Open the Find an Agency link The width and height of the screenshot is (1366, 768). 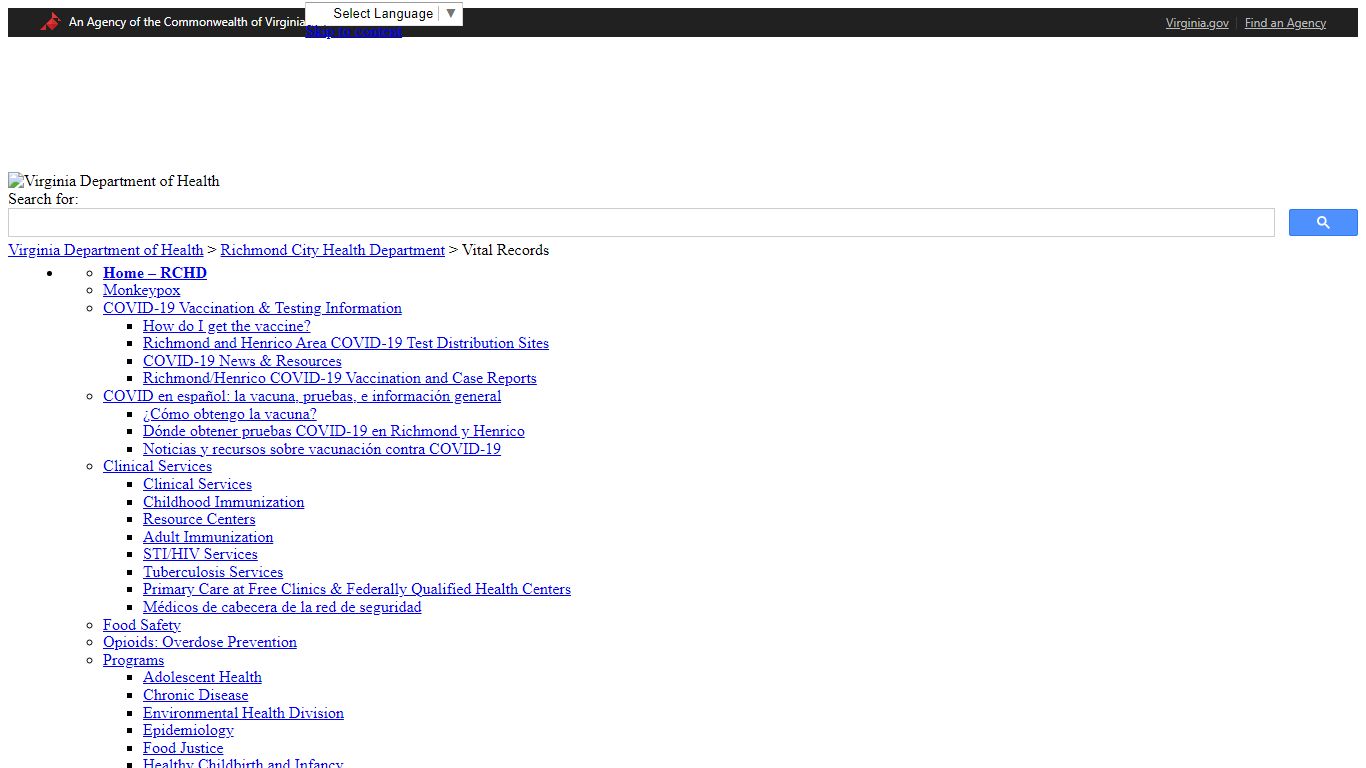1285,23
